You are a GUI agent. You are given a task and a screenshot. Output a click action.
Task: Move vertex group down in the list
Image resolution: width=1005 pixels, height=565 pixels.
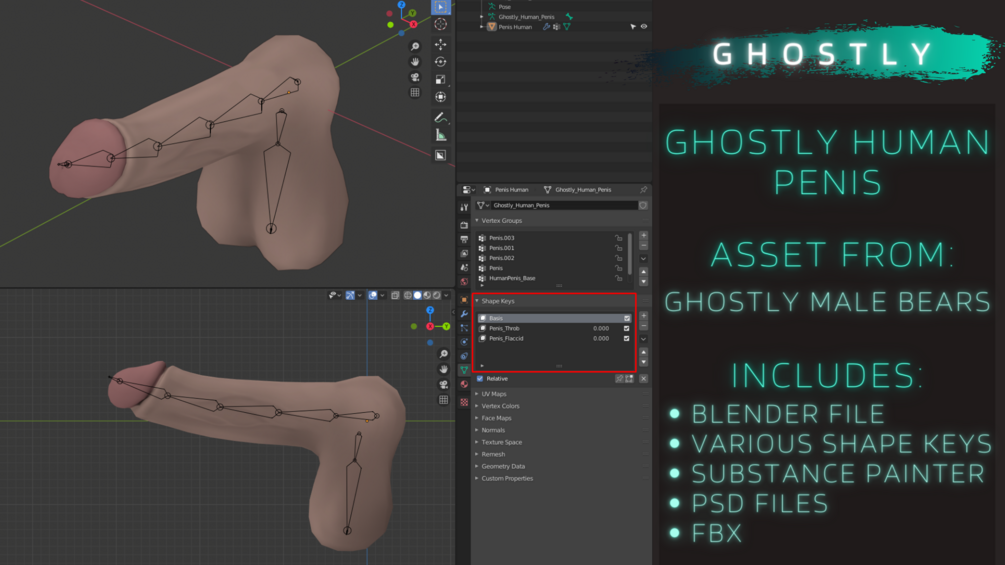coord(644,282)
